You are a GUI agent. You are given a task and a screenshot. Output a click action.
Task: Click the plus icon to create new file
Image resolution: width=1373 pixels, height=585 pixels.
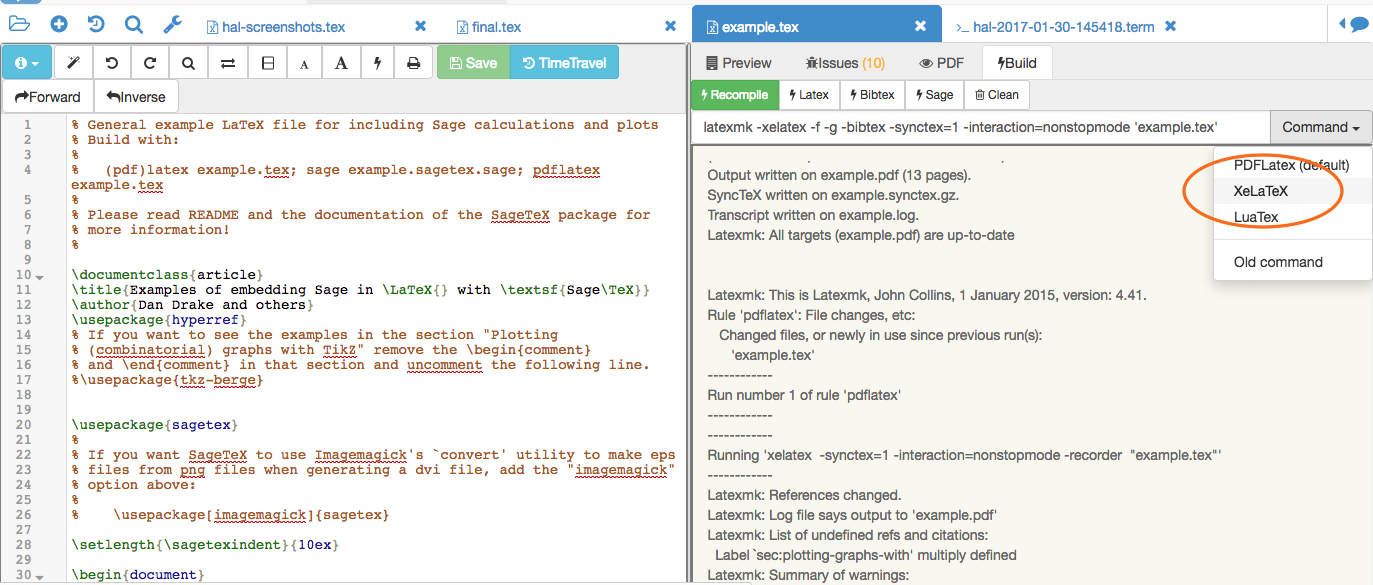tap(59, 25)
